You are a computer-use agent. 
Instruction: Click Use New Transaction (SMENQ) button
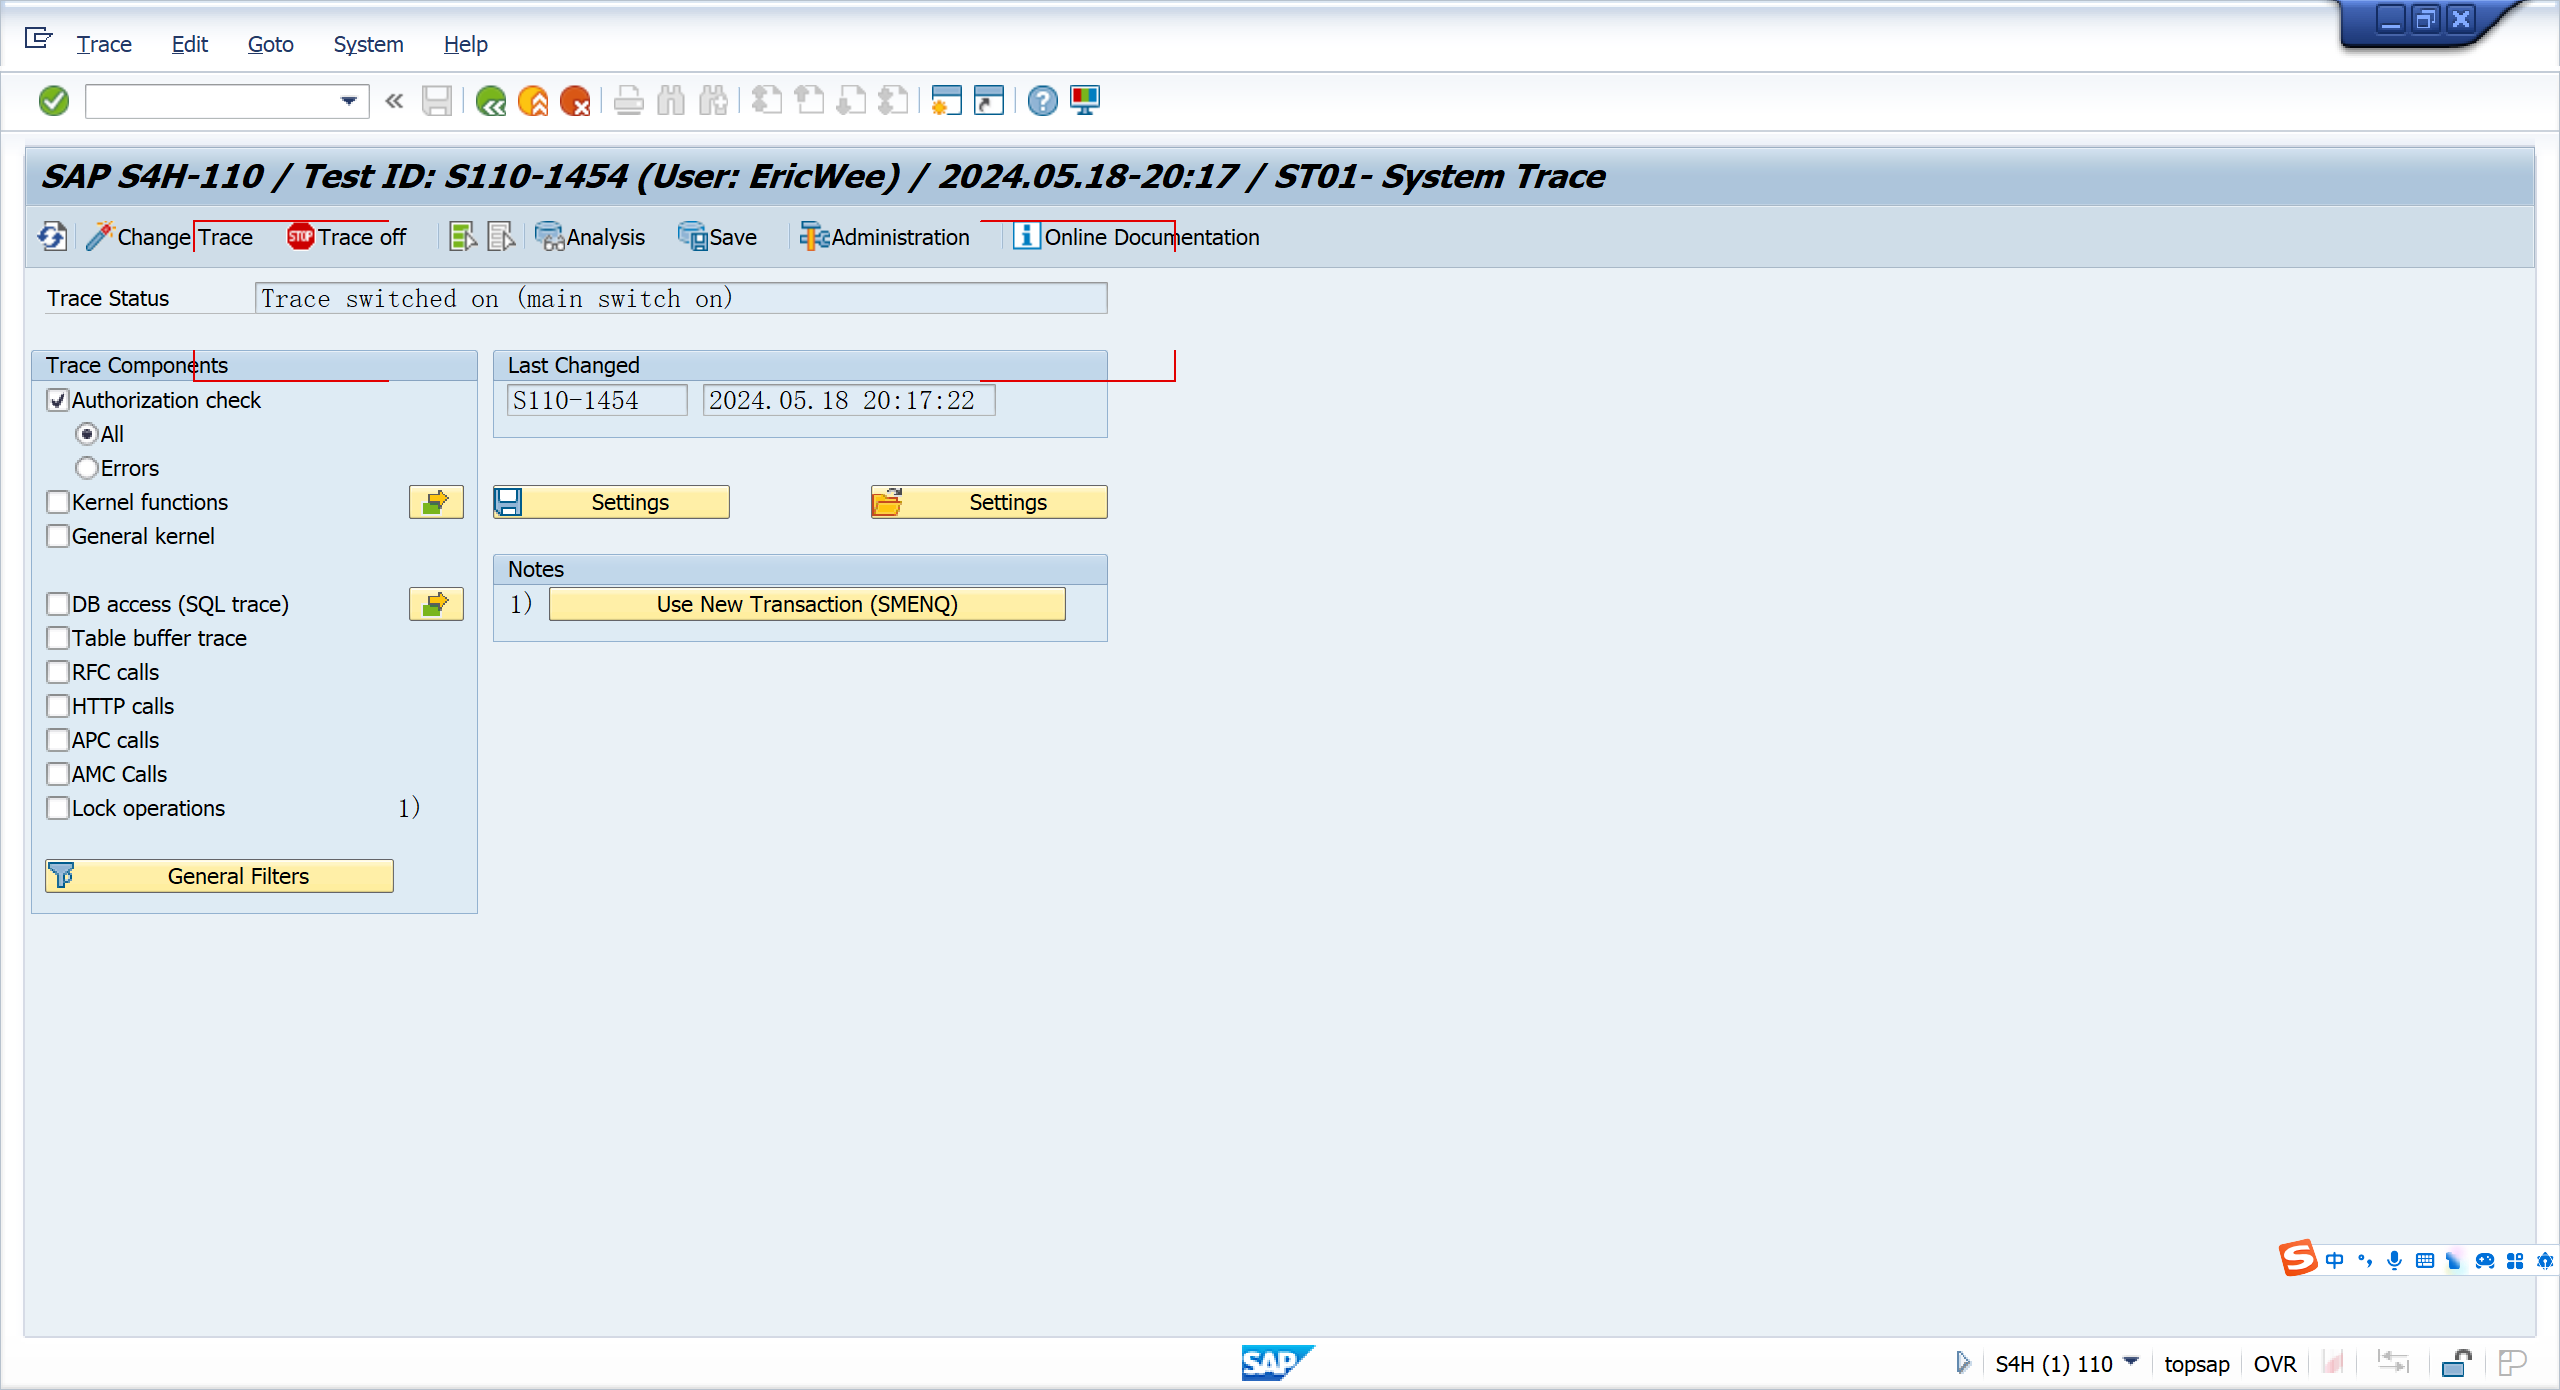(806, 605)
